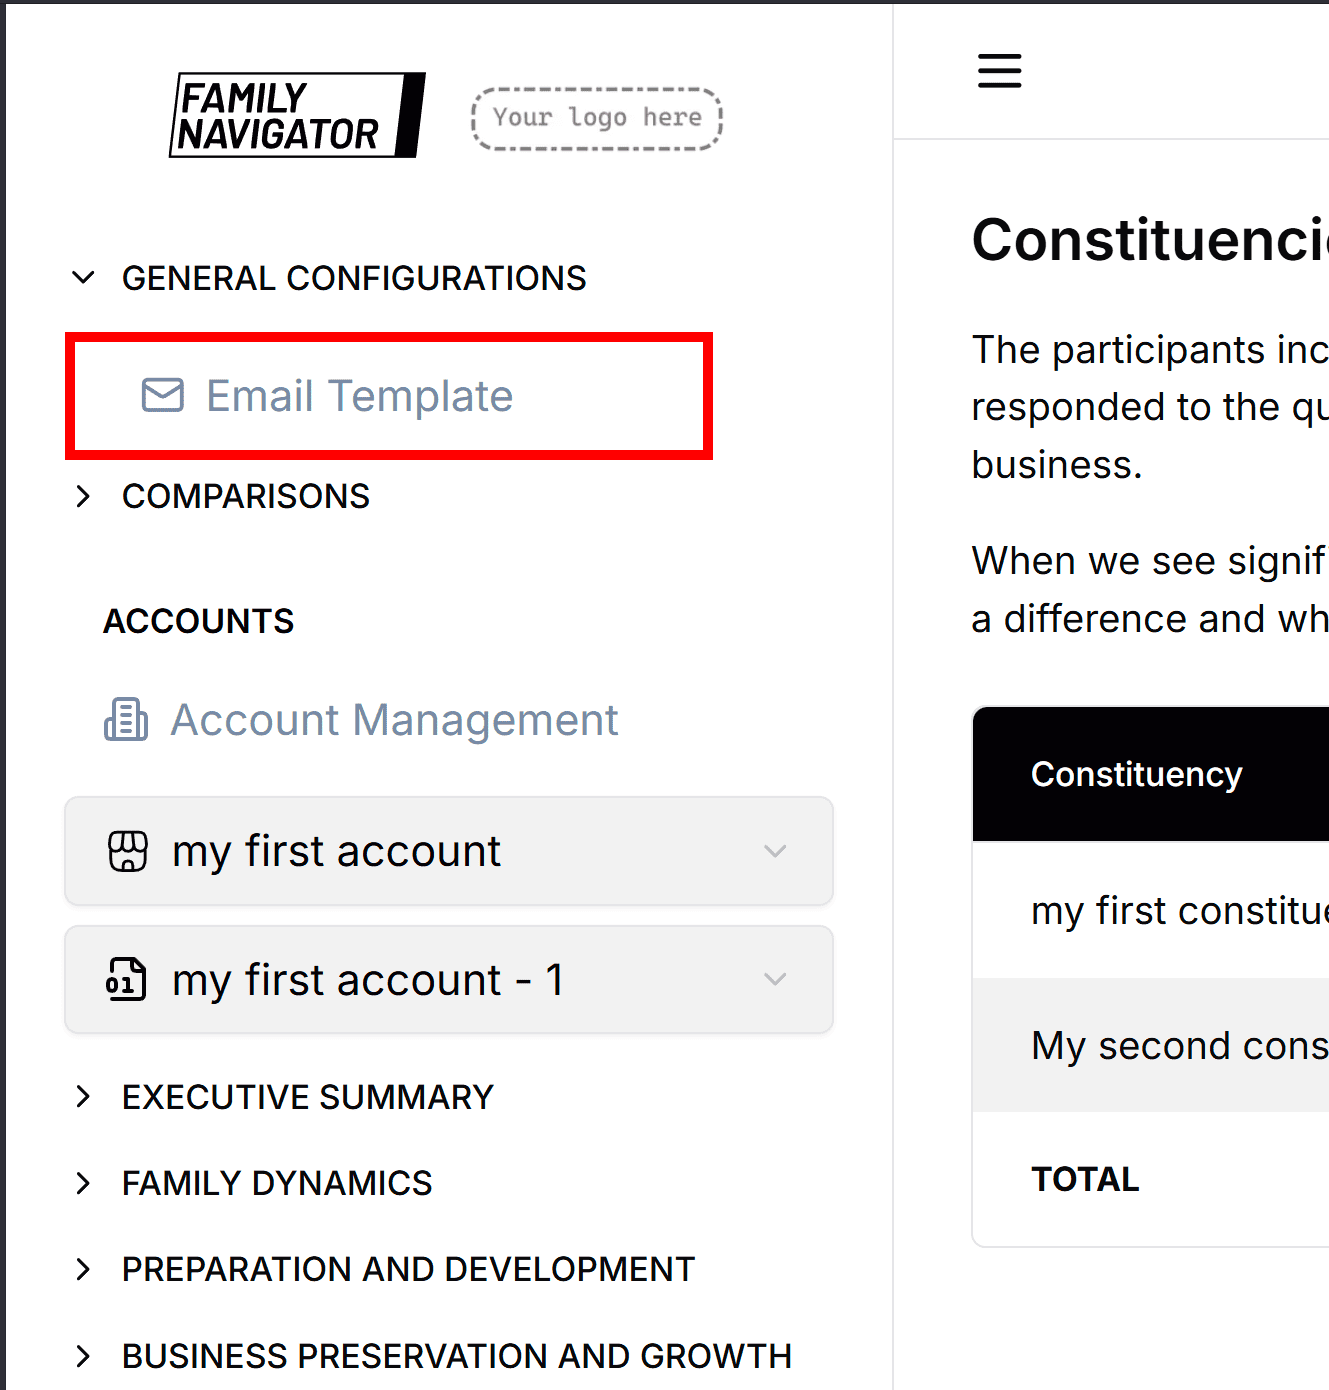The width and height of the screenshot is (1329, 1390).
Task: Click the face icon beside my first account
Action: click(128, 851)
